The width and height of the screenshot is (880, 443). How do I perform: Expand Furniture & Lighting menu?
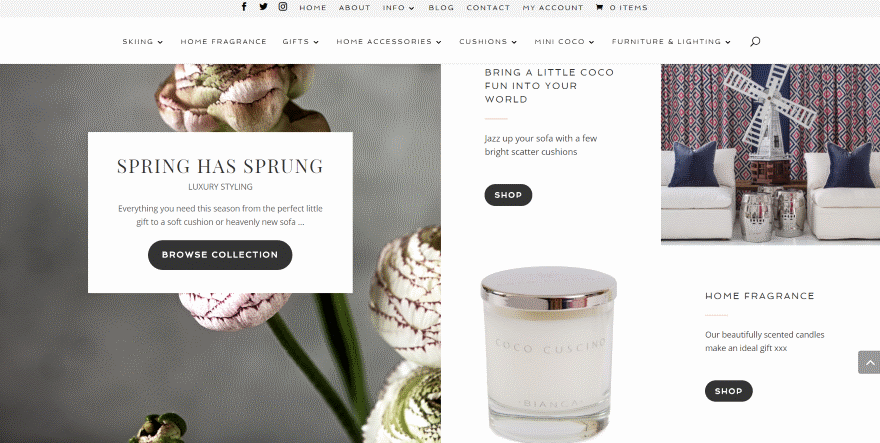(671, 42)
